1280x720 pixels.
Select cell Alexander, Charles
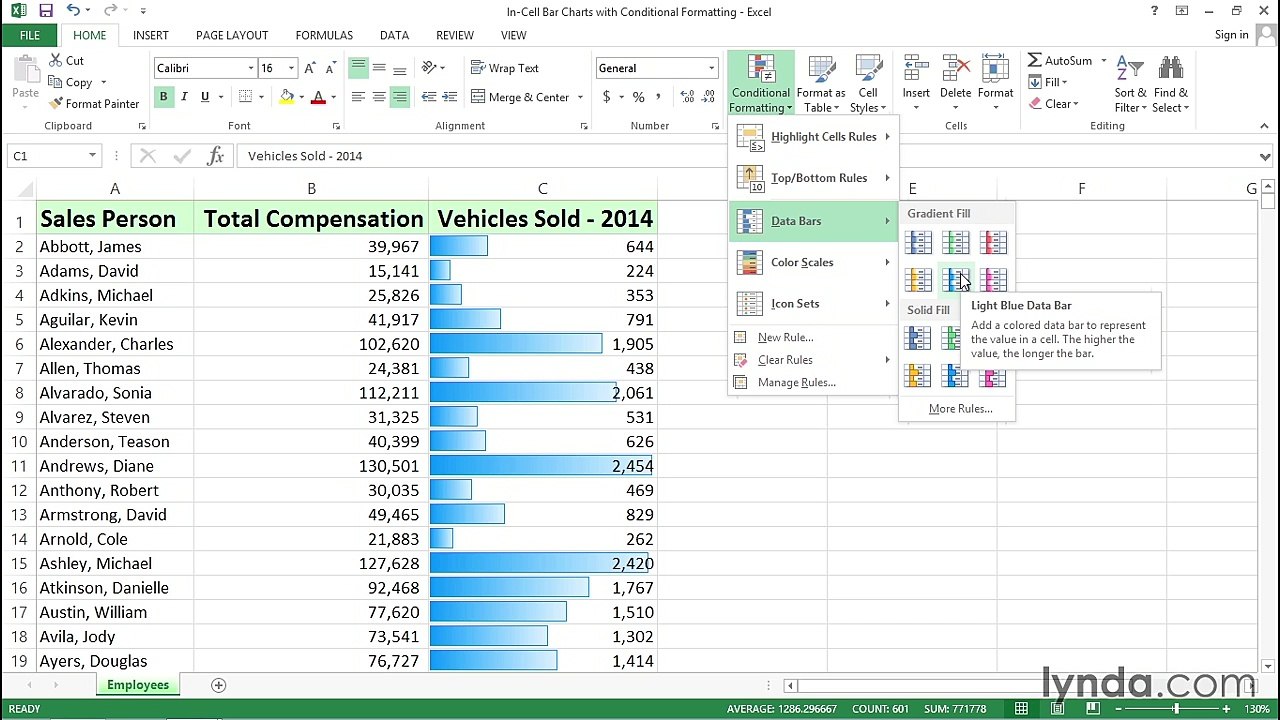pyautogui.click(x=115, y=344)
